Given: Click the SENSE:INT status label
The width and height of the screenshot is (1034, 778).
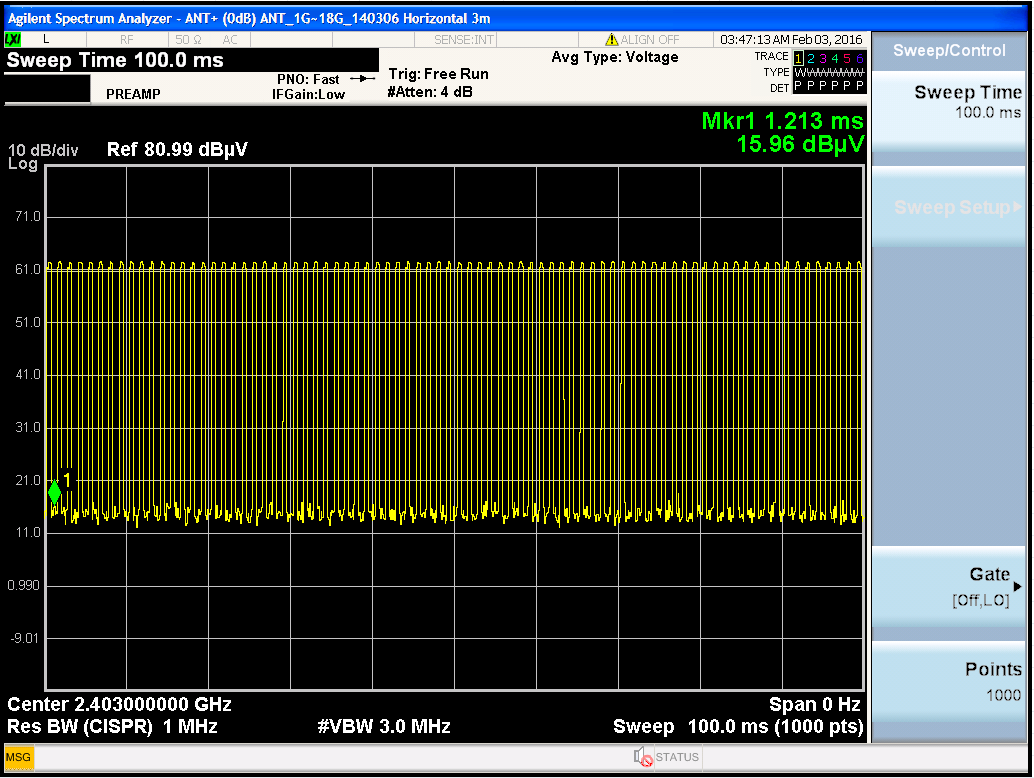Looking at the screenshot, I should 464,40.
